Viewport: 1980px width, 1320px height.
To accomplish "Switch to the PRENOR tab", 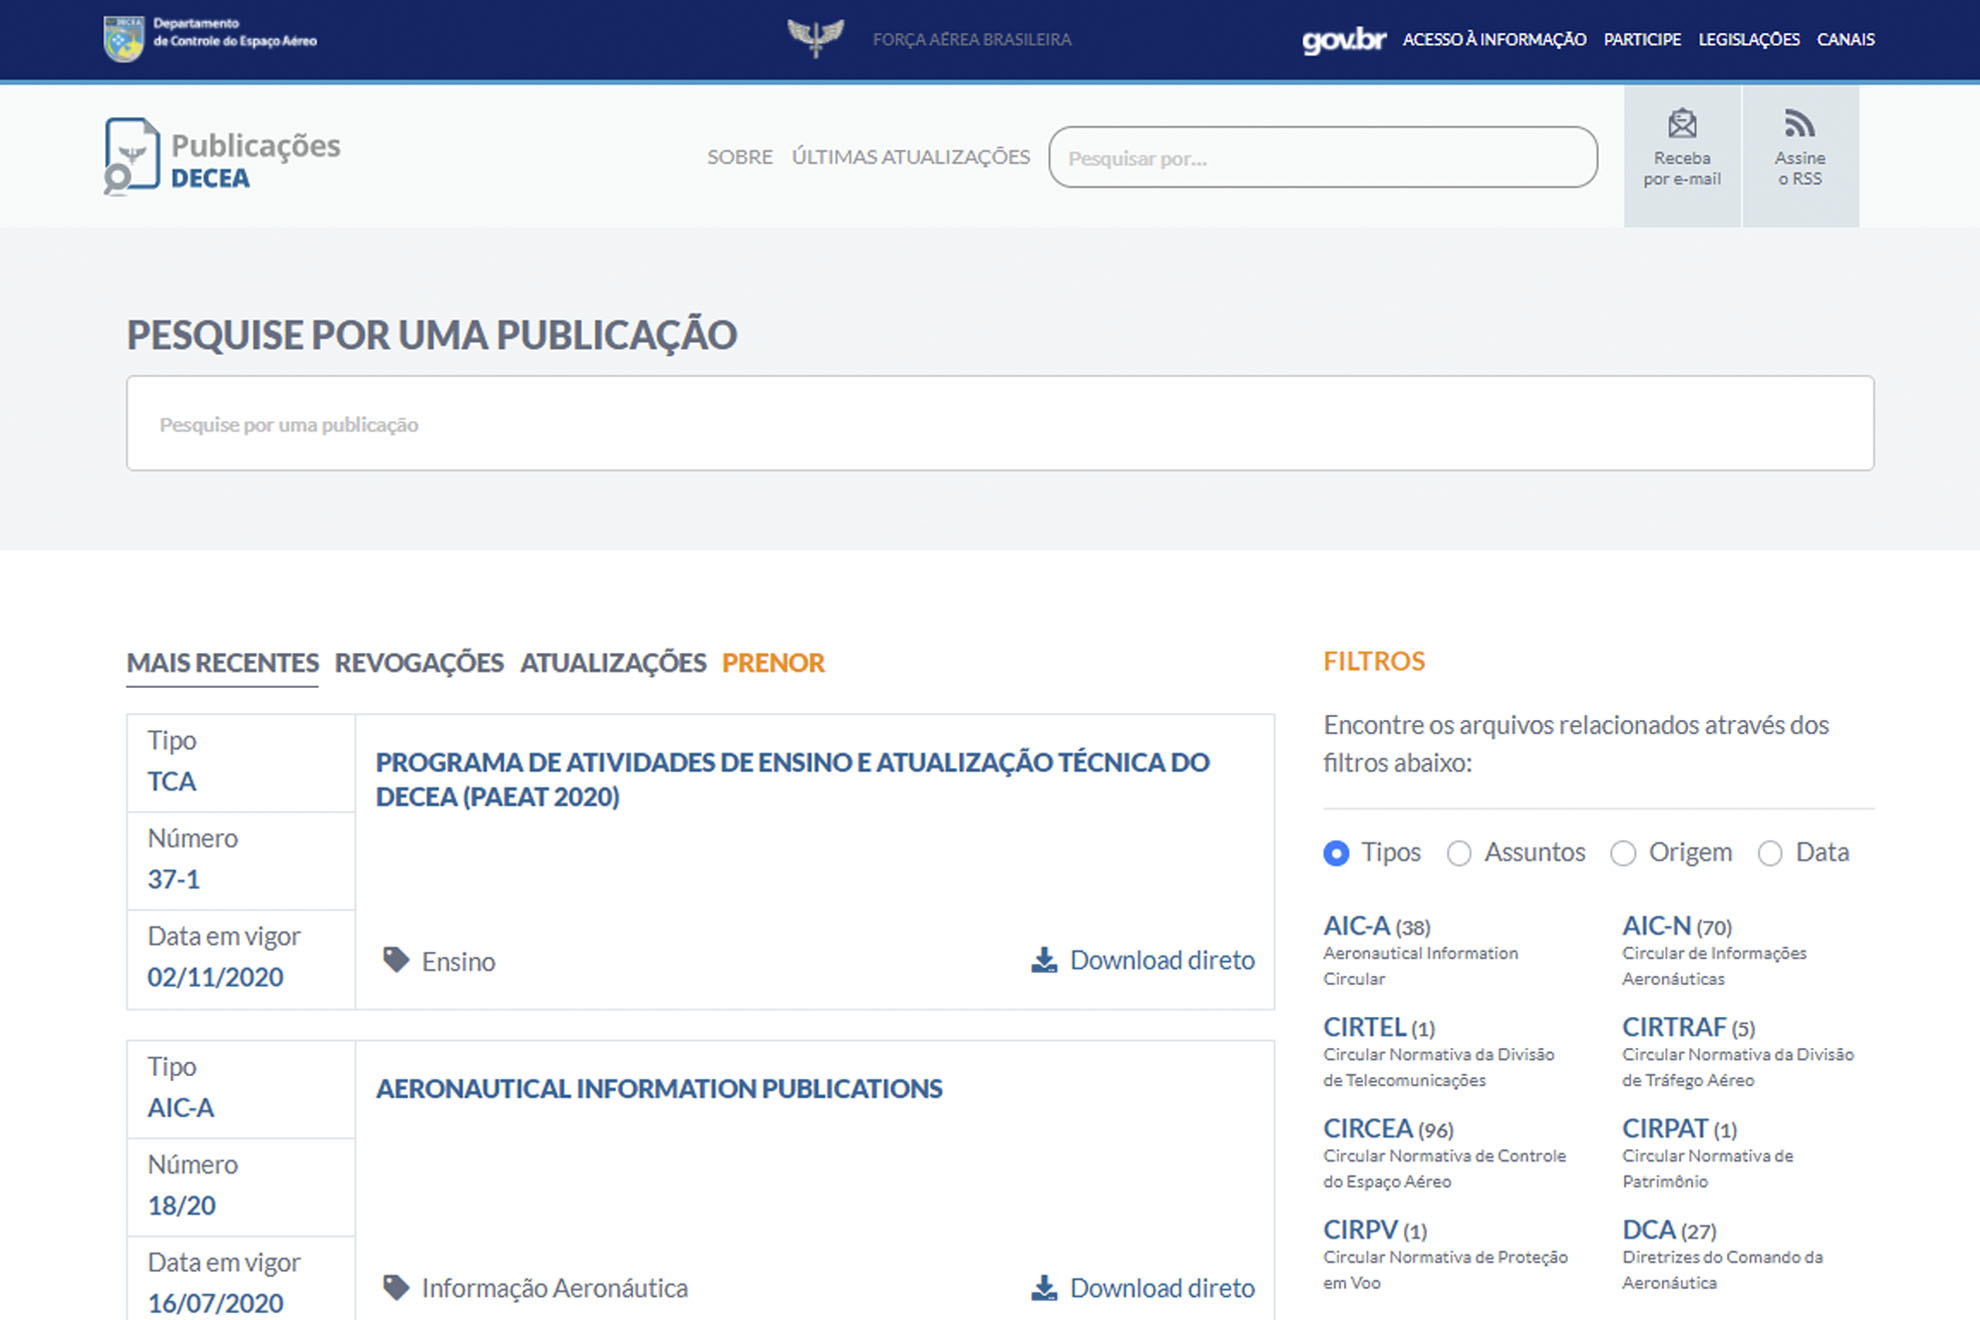I will point(774,662).
